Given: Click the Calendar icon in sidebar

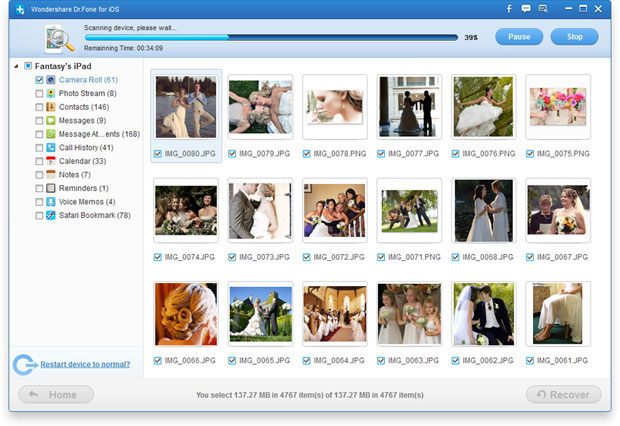Looking at the screenshot, I should [x=51, y=161].
